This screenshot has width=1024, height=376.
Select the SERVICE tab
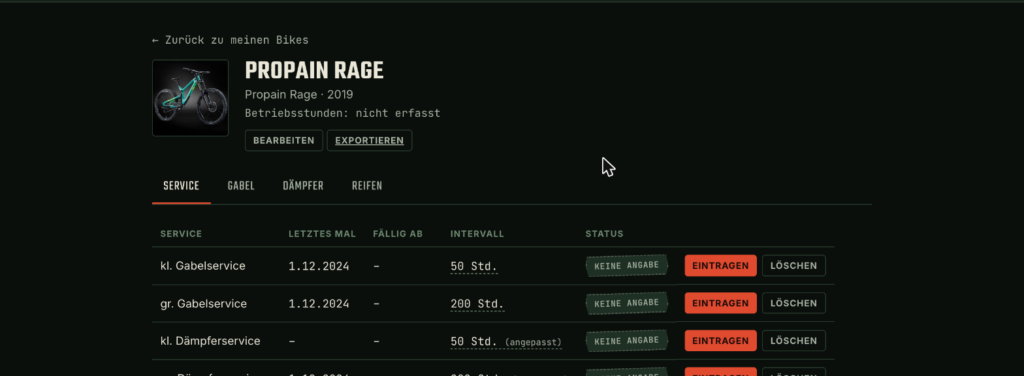point(181,186)
